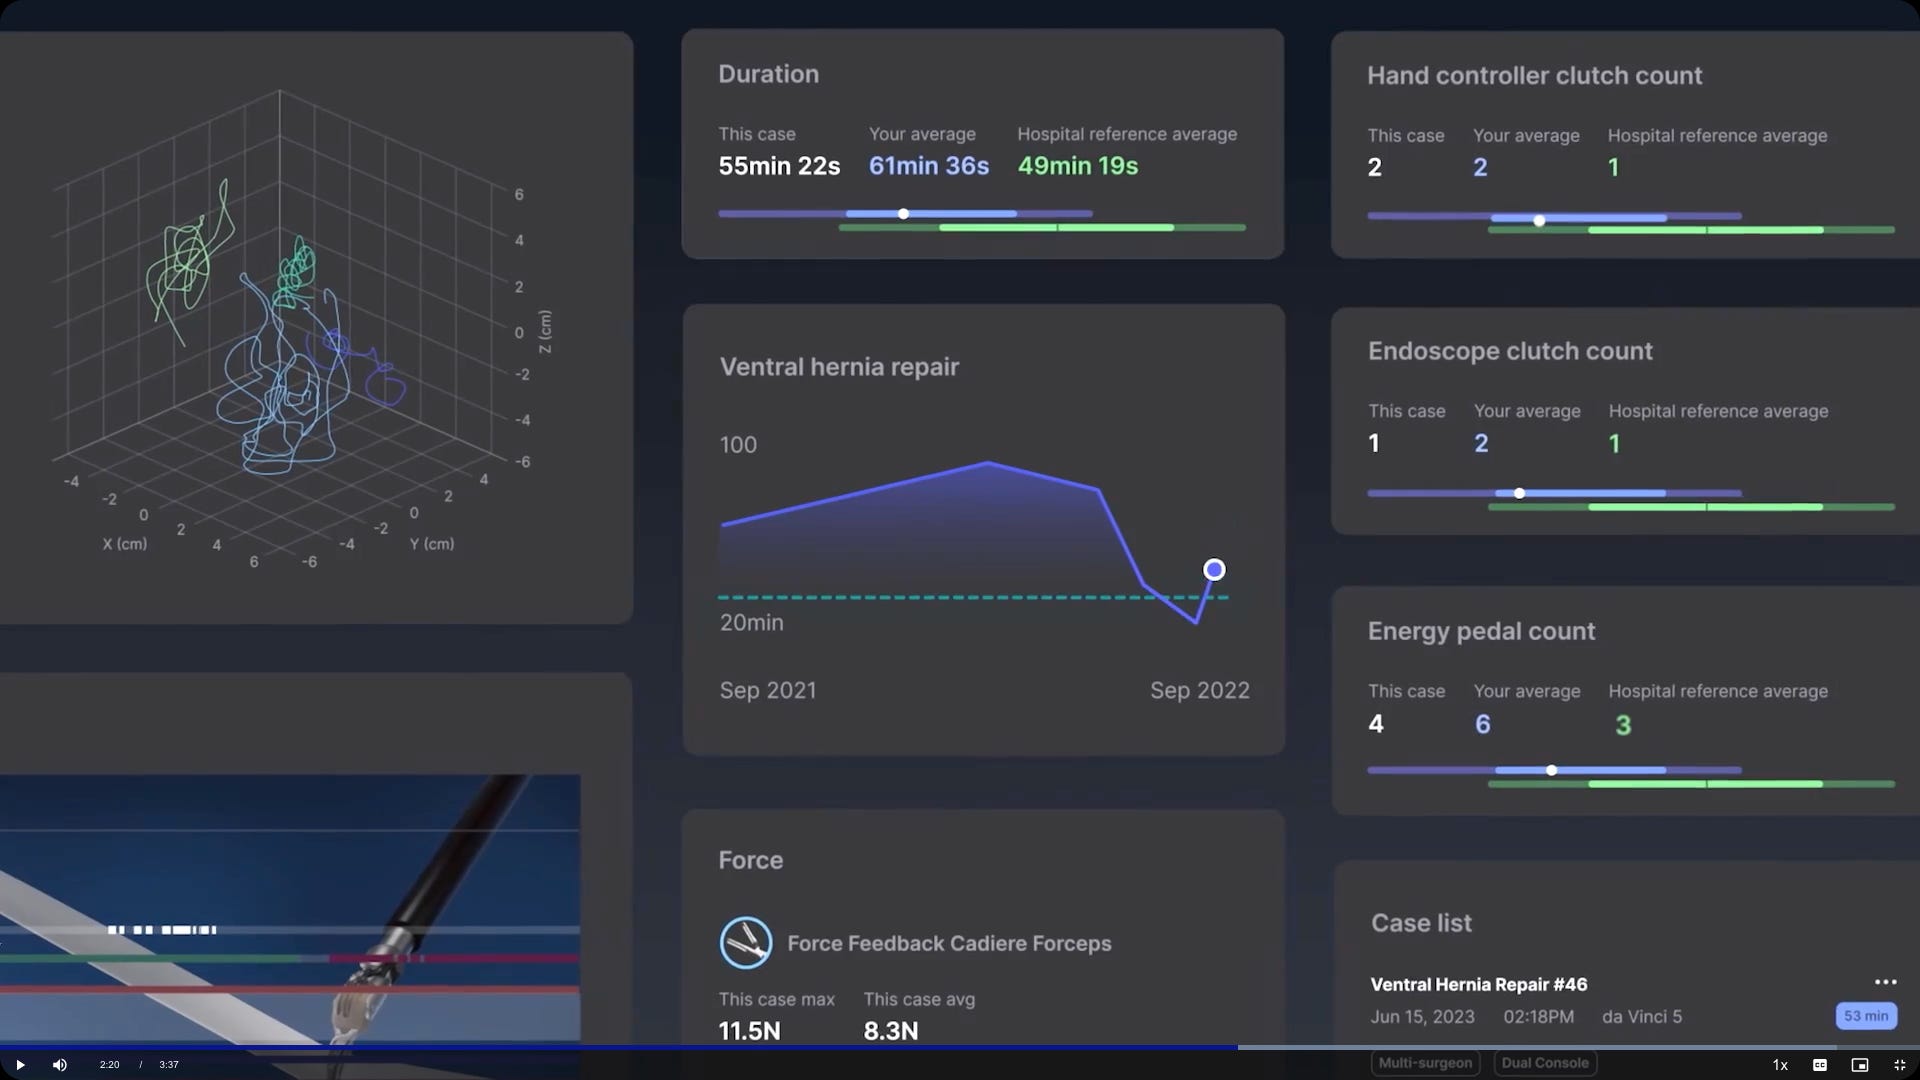Click the Energy pedal count bar marker
Image resolution: width=1920 pixels, height=1080 pixels.
1551,770
